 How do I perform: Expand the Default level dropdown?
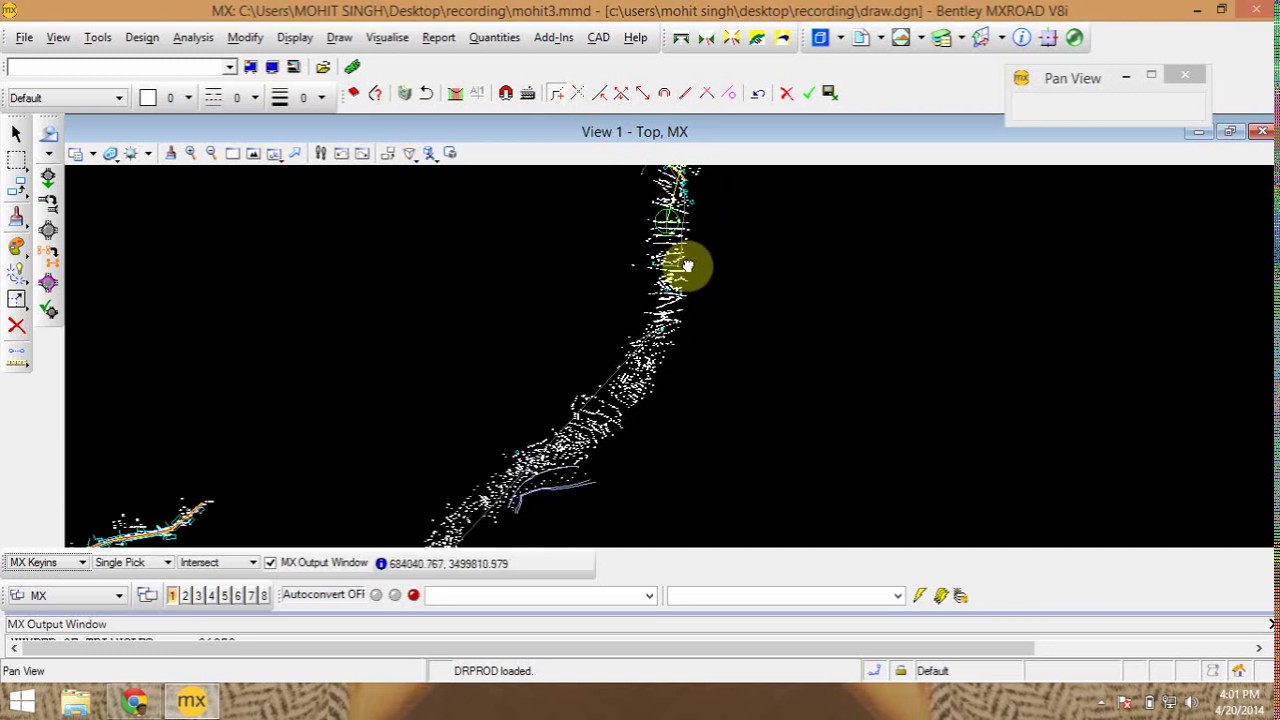pyautogui.click(x=119, y=98)
